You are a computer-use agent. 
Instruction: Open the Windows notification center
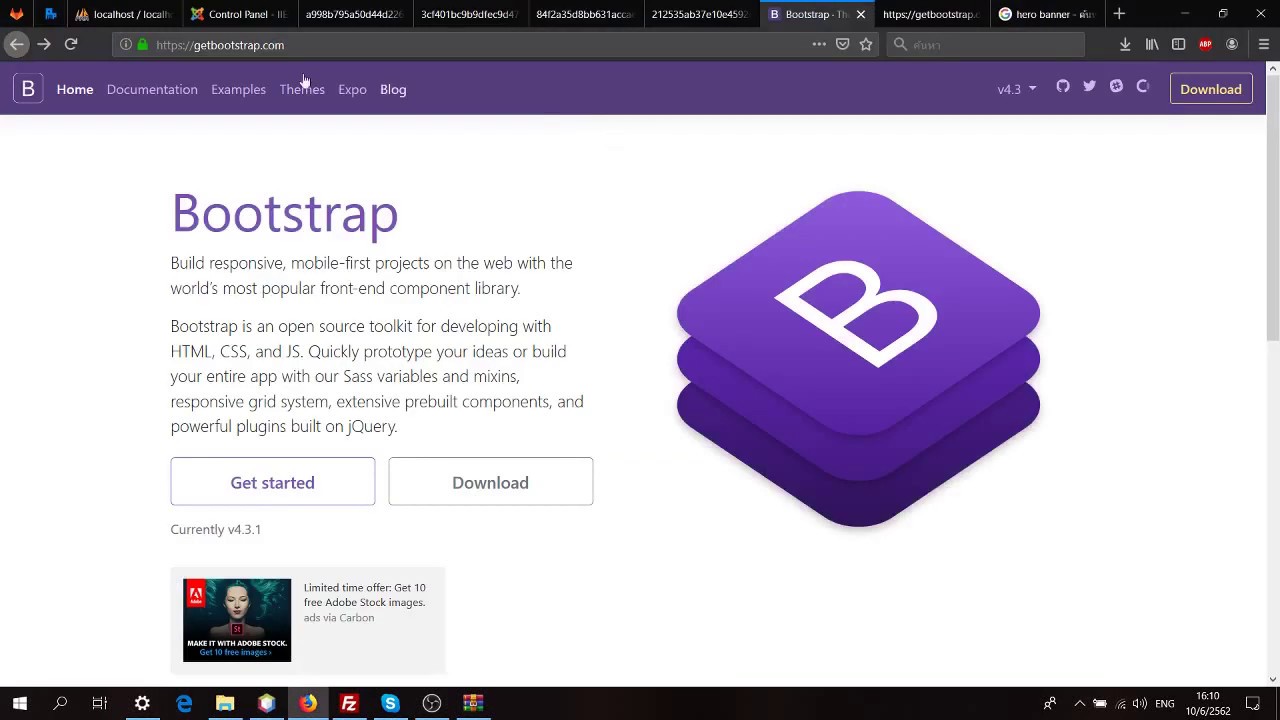tap(1253, 703)
